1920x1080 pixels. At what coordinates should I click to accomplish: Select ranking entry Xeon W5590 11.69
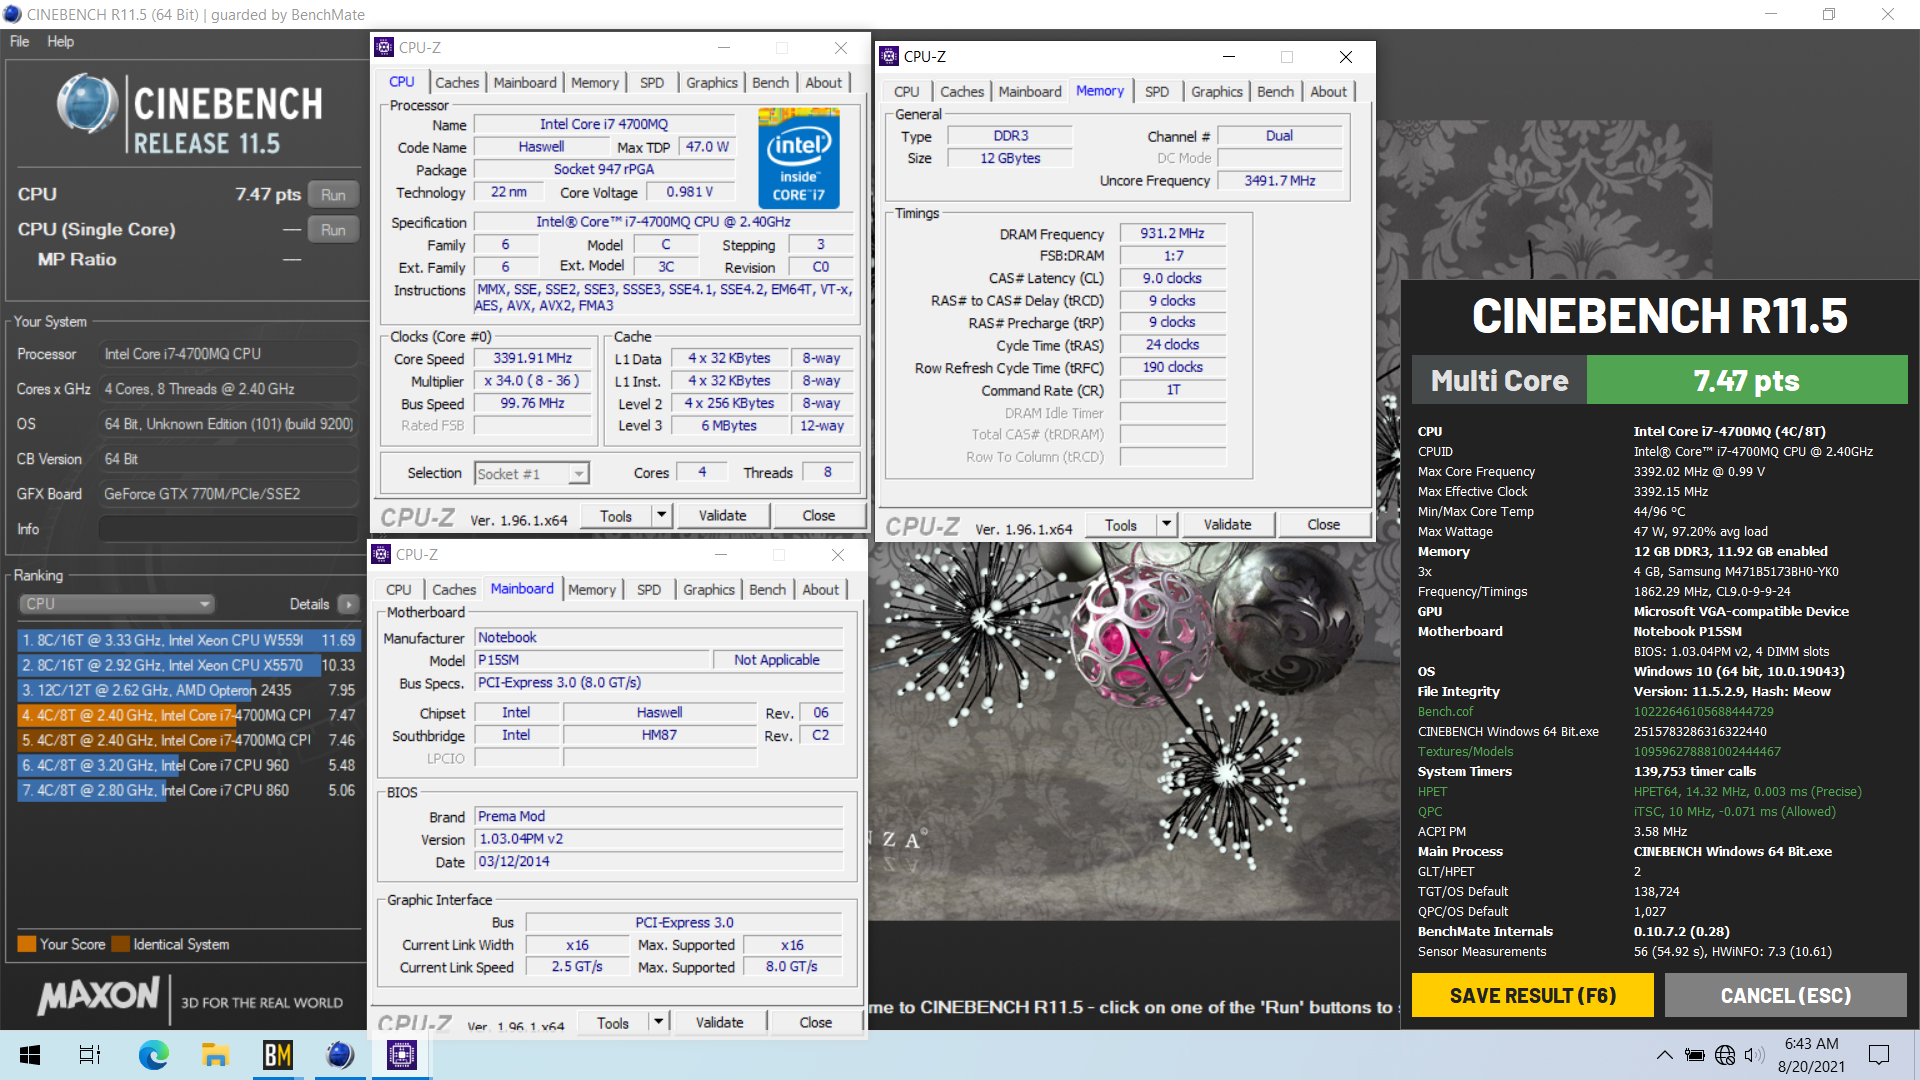coord(188,640)
